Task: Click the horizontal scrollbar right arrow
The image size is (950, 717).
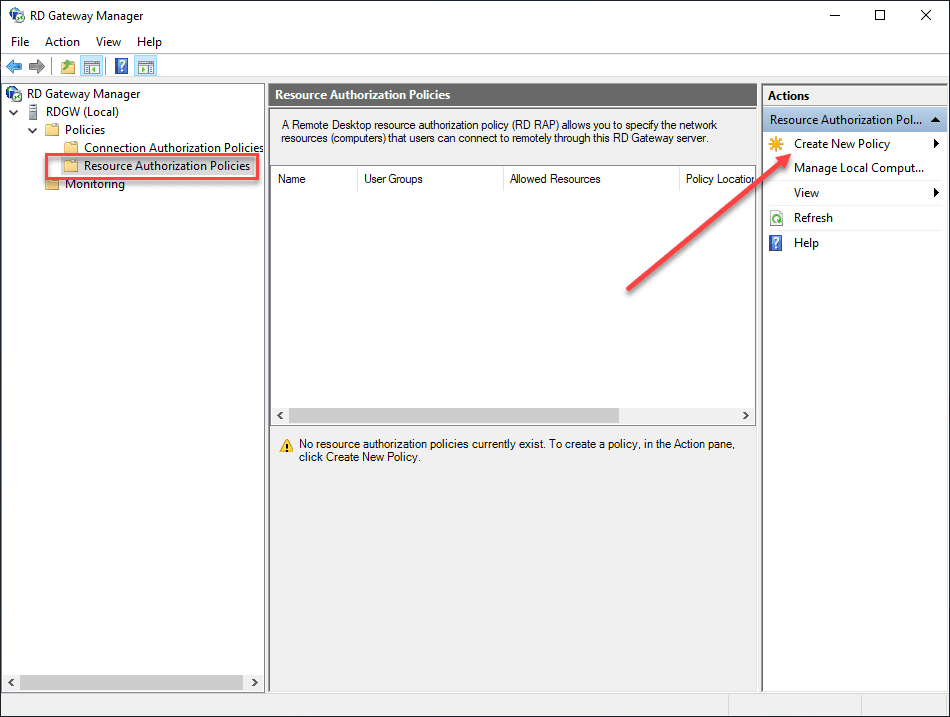Action: coord(745,415)
